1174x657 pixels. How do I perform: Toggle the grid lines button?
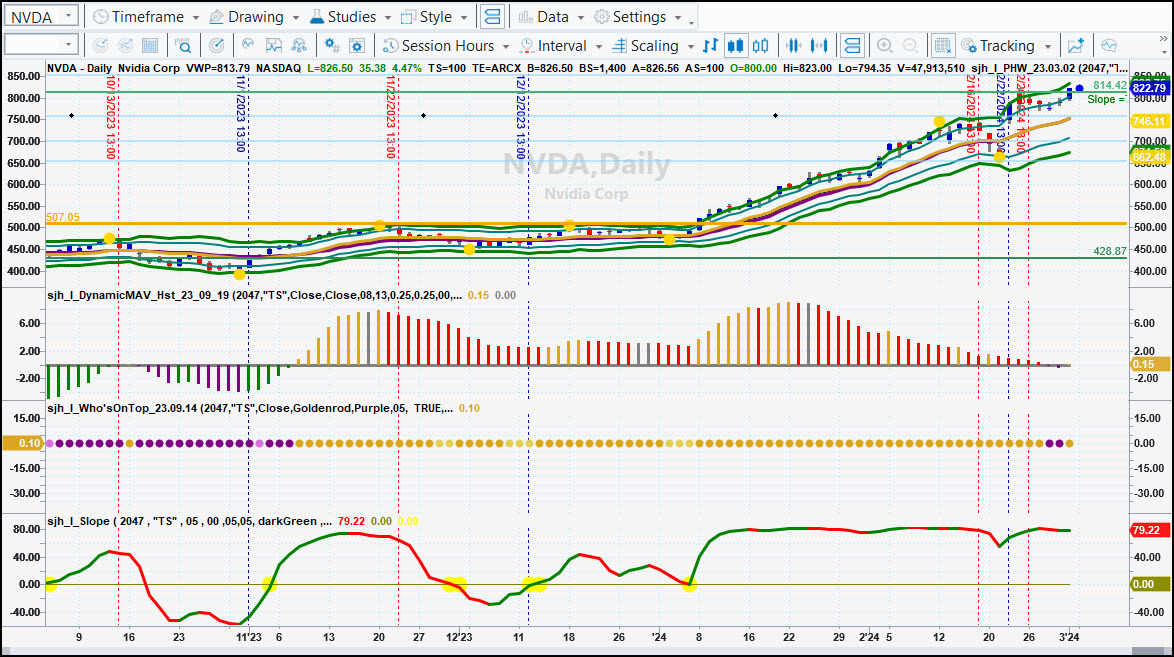[x=943, y=46]
